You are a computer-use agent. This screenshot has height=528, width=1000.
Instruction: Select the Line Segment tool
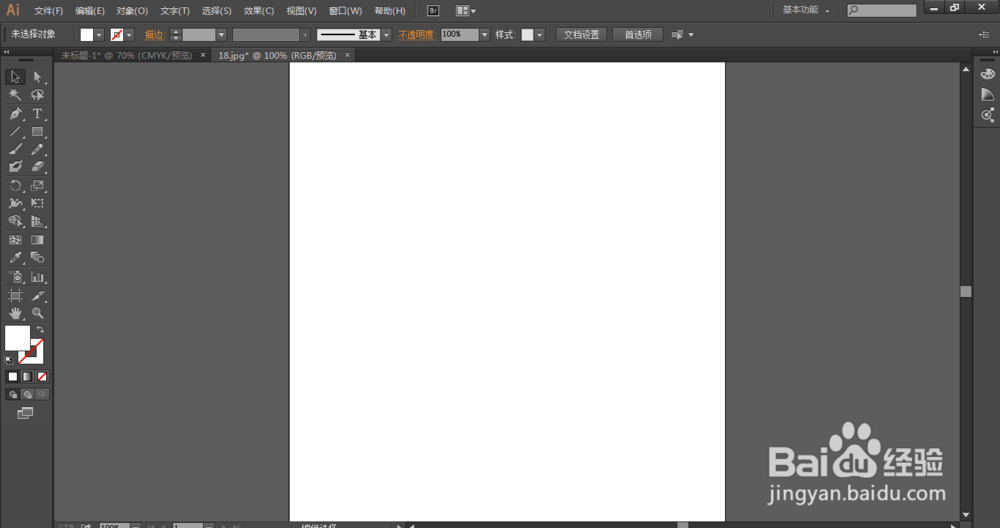[15, 132]
